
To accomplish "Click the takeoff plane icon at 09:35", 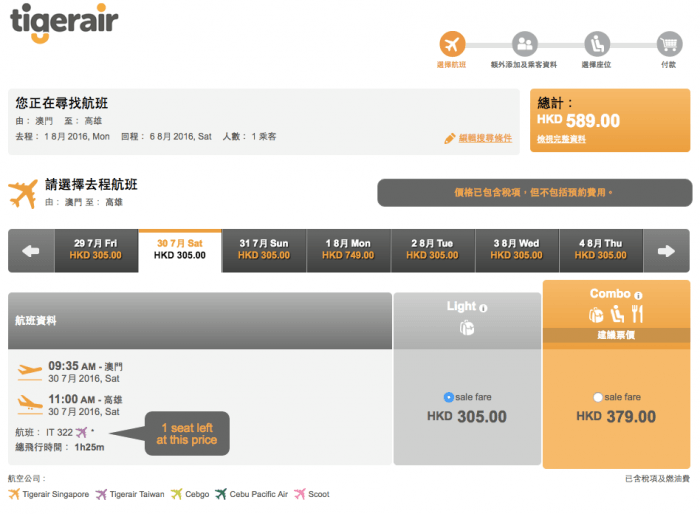I will tap(29, 372).
